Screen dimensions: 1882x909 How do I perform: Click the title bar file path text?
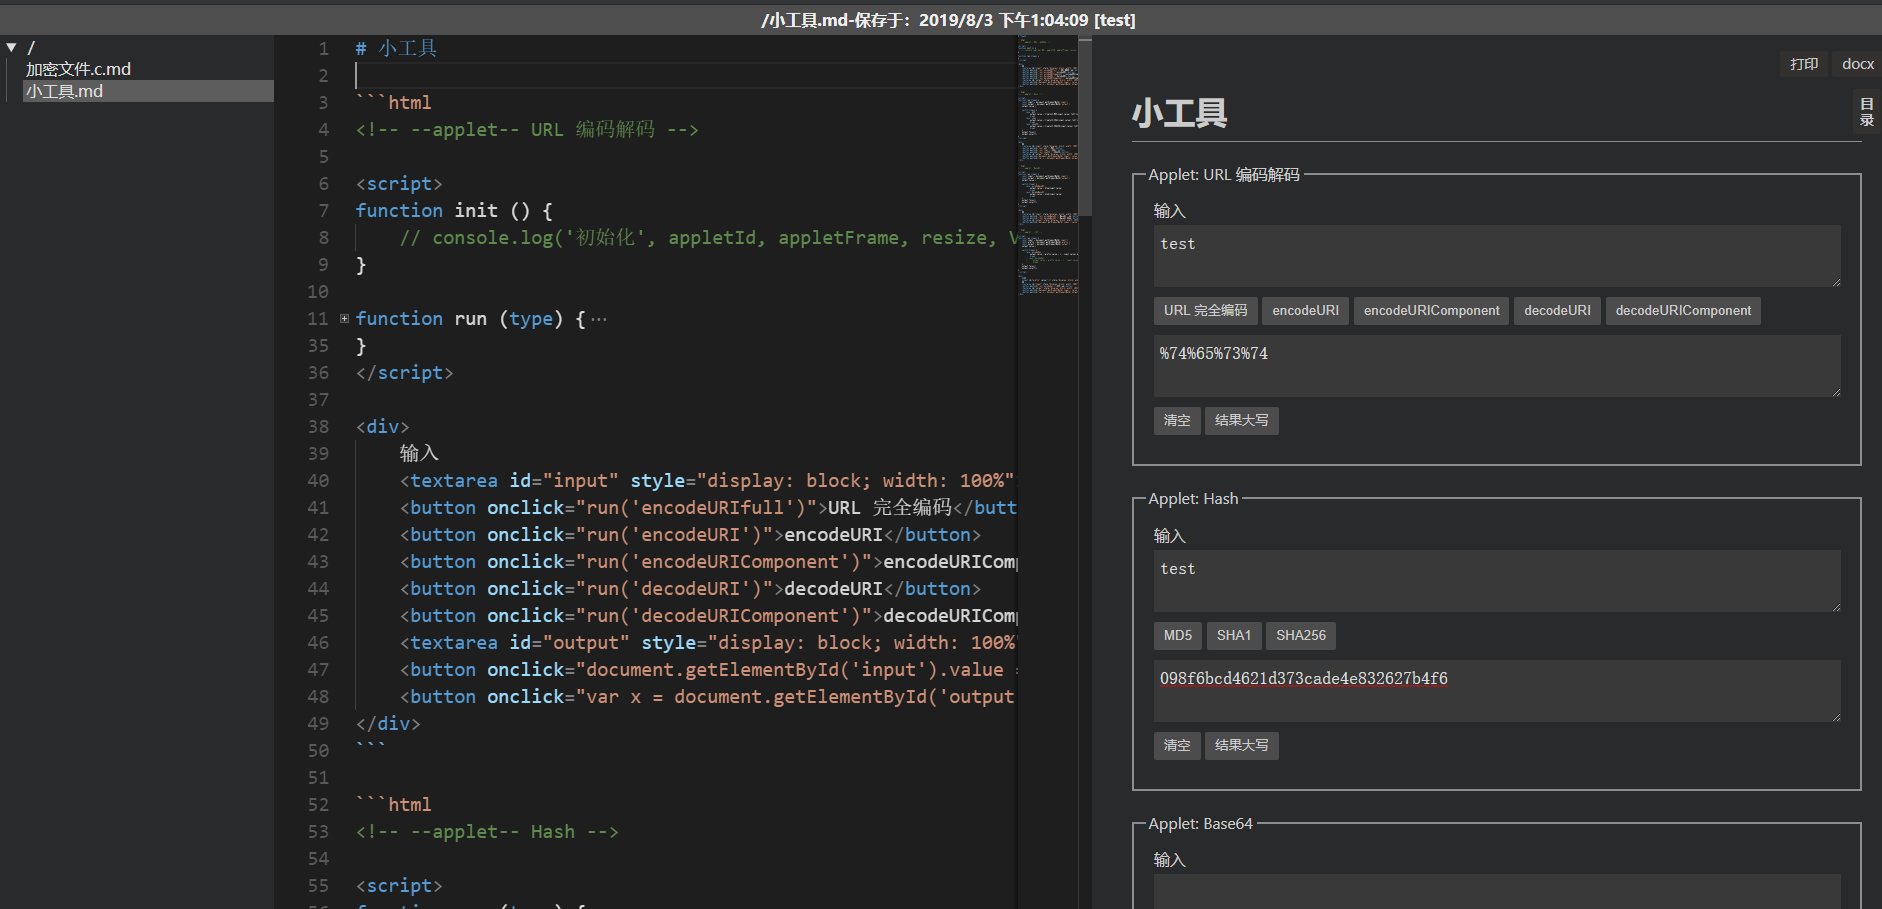pyautogui.click(x=948, y=20)
